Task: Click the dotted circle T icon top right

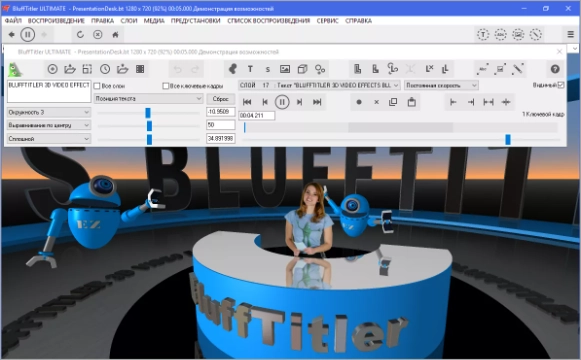Action: point(483,34)
